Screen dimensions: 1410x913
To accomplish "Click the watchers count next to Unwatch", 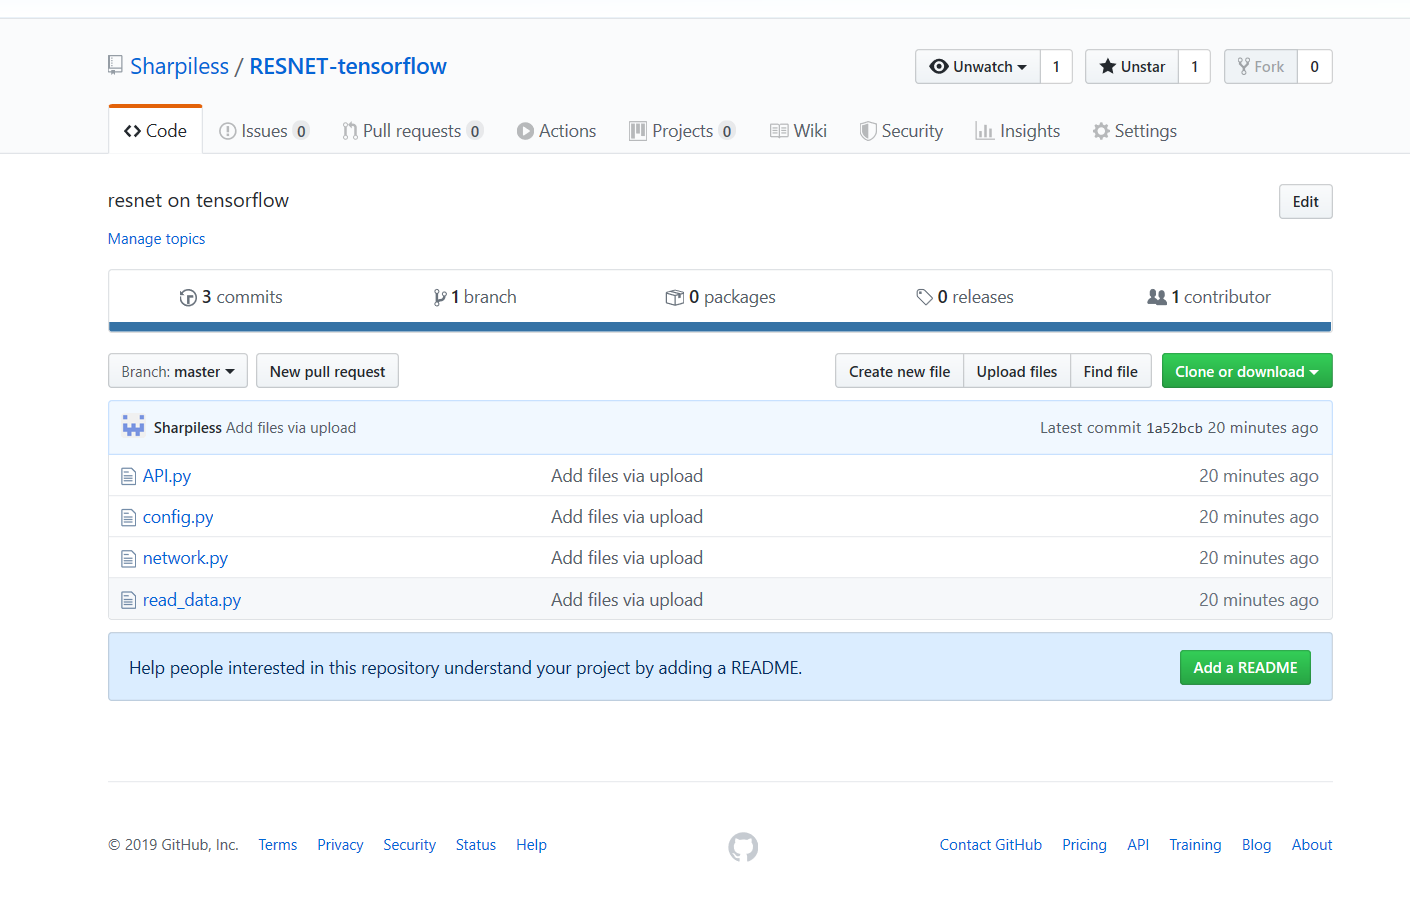I will coord(1056,67).
